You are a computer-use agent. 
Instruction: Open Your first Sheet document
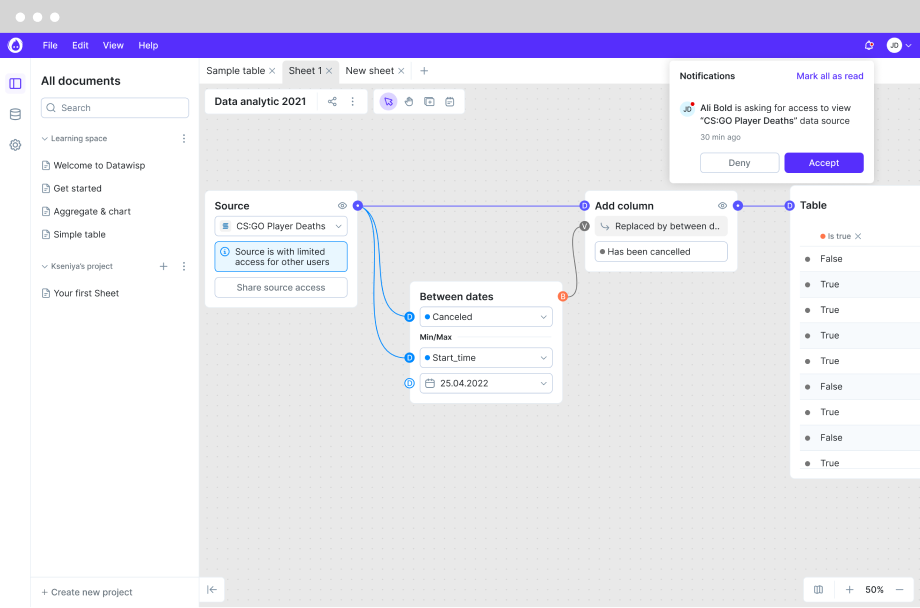point(80,293)
